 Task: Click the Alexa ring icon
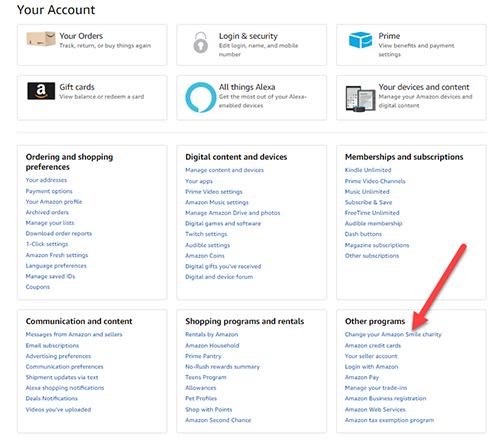pos(201,97)
